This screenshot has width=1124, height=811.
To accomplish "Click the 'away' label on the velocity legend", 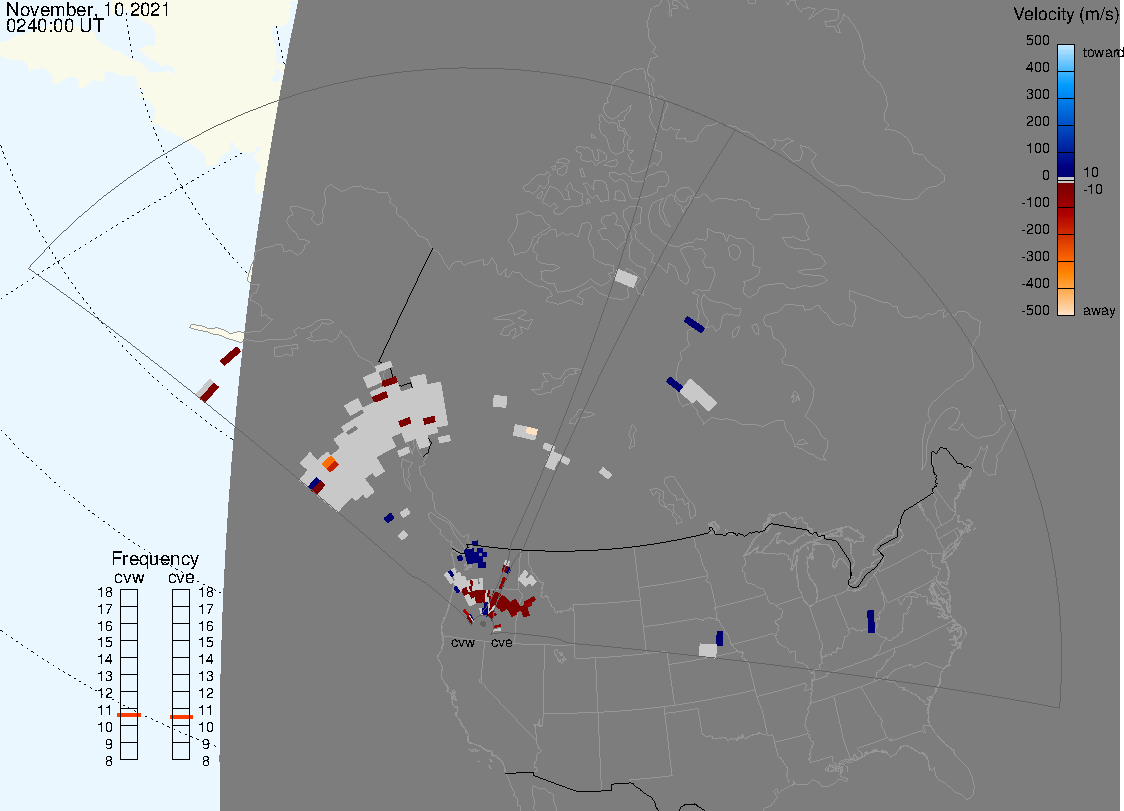I will click(1099, 310).
